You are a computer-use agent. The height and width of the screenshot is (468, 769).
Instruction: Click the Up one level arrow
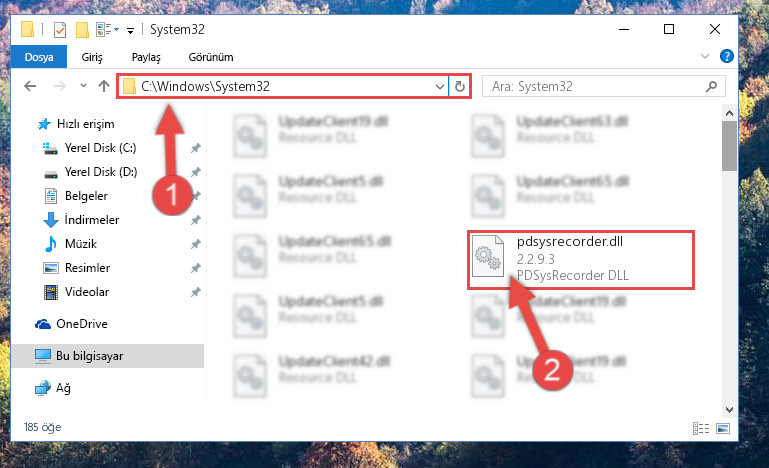coord(103,86)
